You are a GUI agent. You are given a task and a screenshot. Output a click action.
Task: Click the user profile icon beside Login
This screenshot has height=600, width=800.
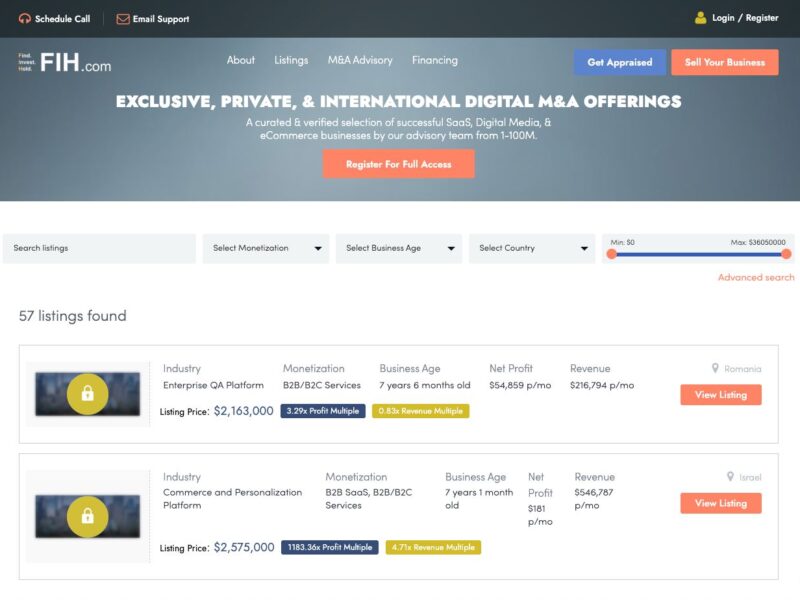[x=701, y=18]
